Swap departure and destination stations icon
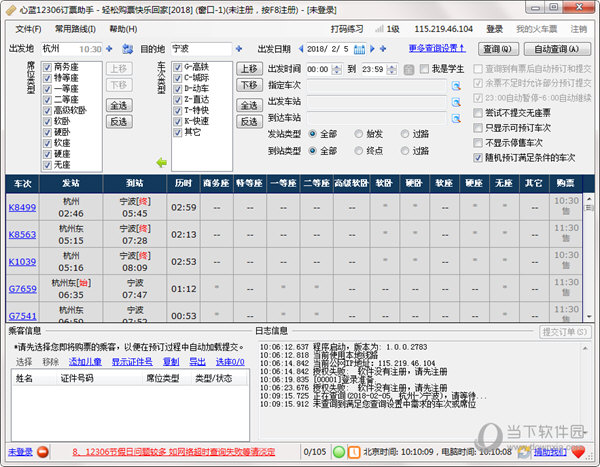 [127, 49]
